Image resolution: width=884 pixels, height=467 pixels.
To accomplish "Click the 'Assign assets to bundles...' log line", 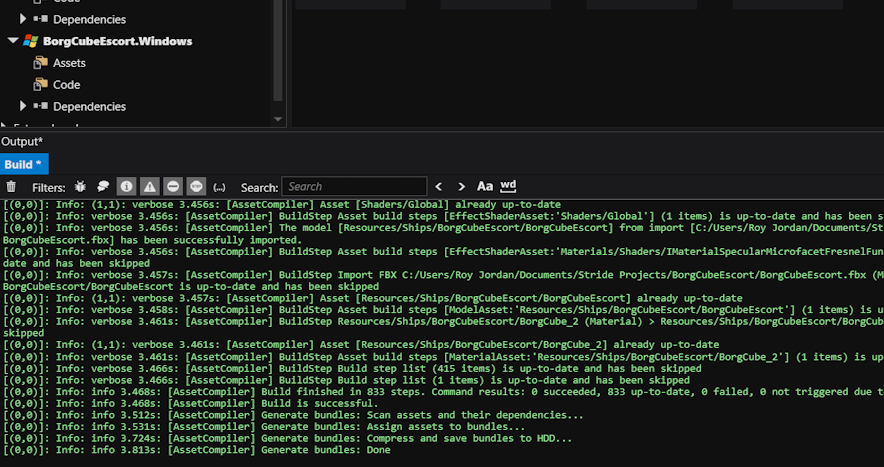I will pyautogui.click(x=264, y=426).
